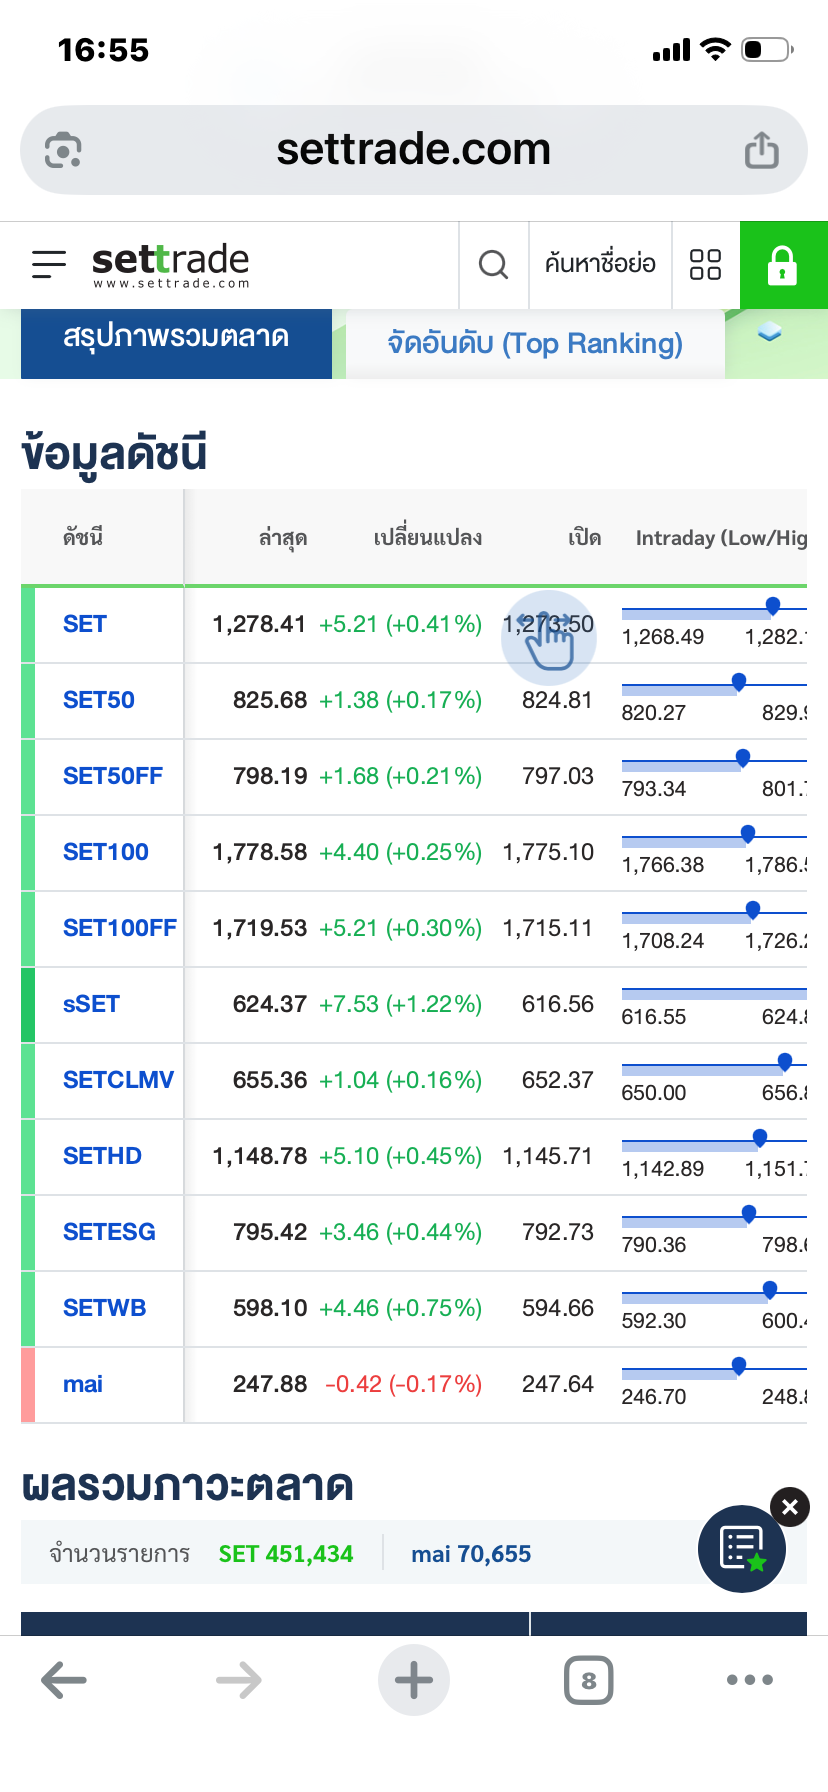Tap the Safari share icon
828x1792 pixels.
[761, 150]
